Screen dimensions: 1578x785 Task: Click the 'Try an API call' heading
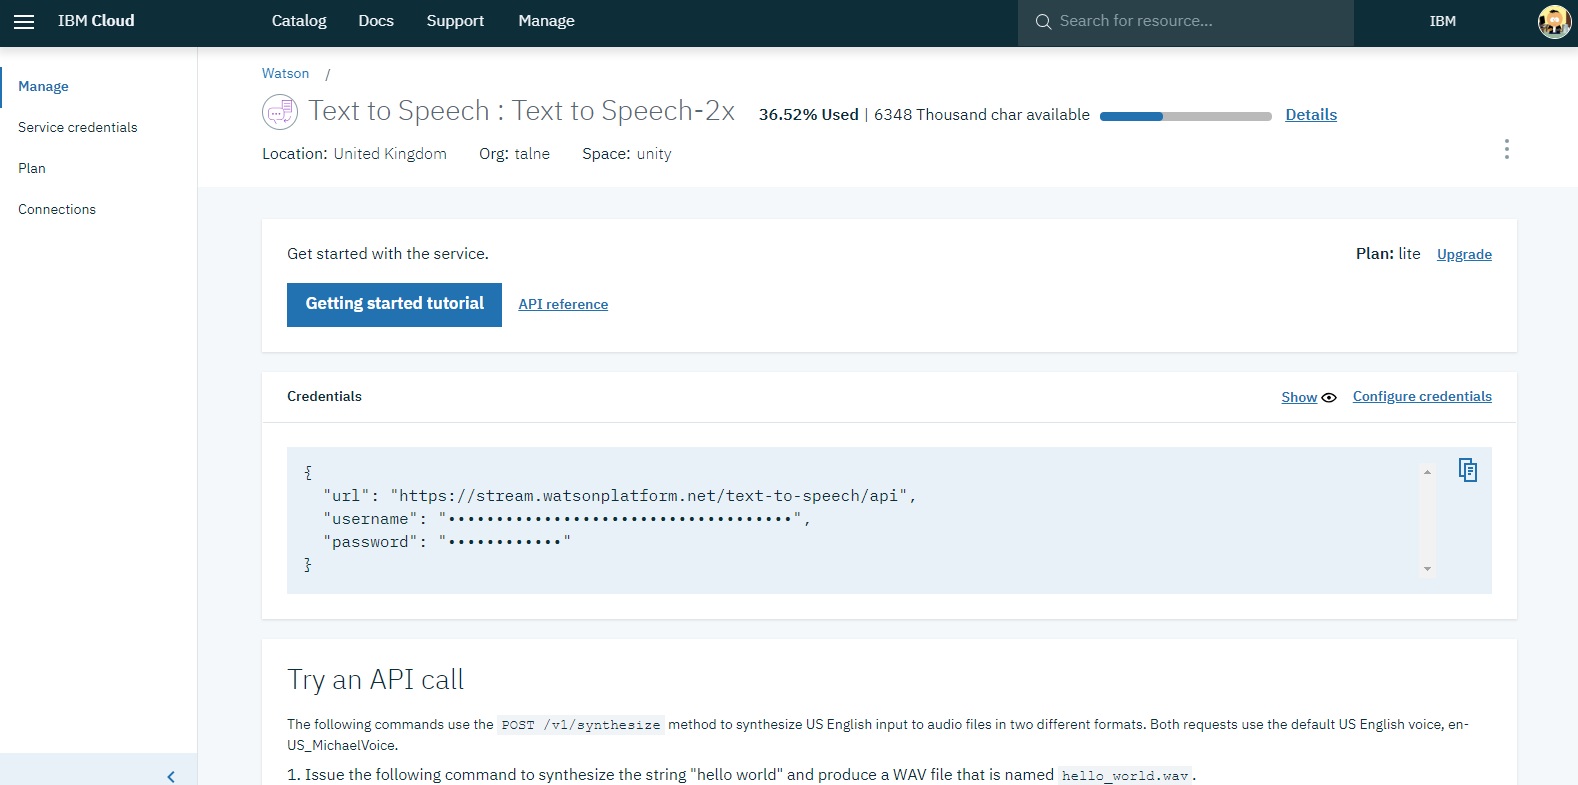[375, 680]
